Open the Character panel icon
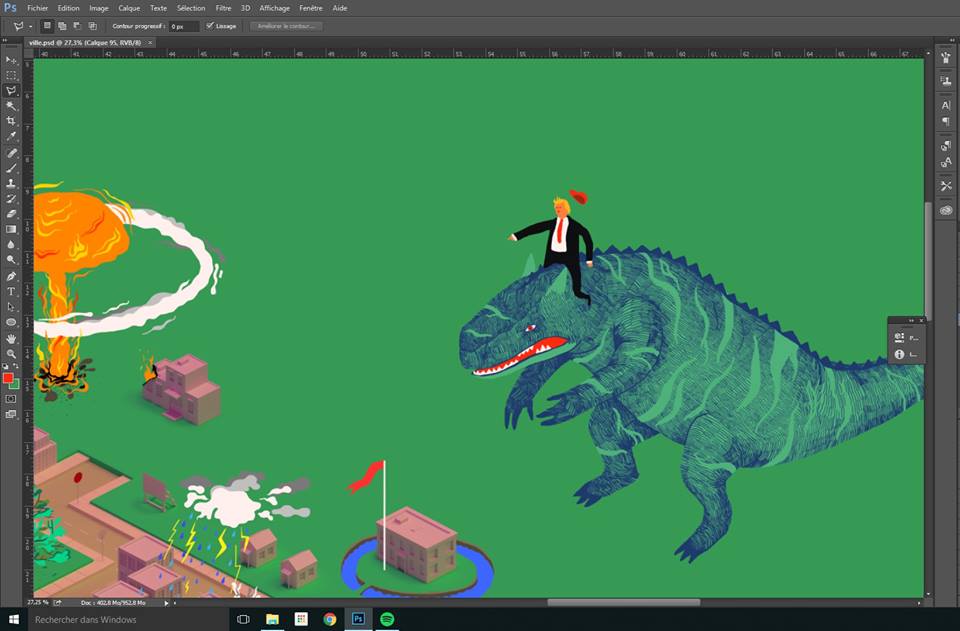960x631 pixels. point(946,105)
